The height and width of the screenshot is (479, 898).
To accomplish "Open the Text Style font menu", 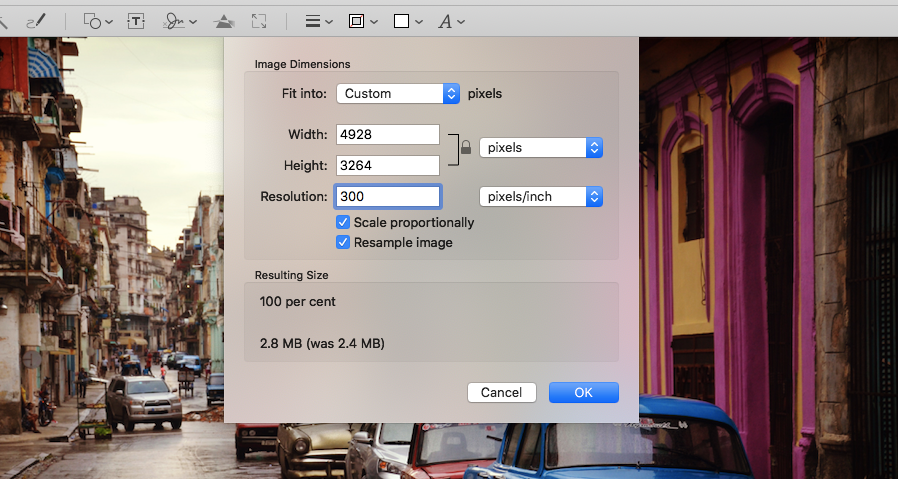I will pyautogui.click(x=451, y=20).
